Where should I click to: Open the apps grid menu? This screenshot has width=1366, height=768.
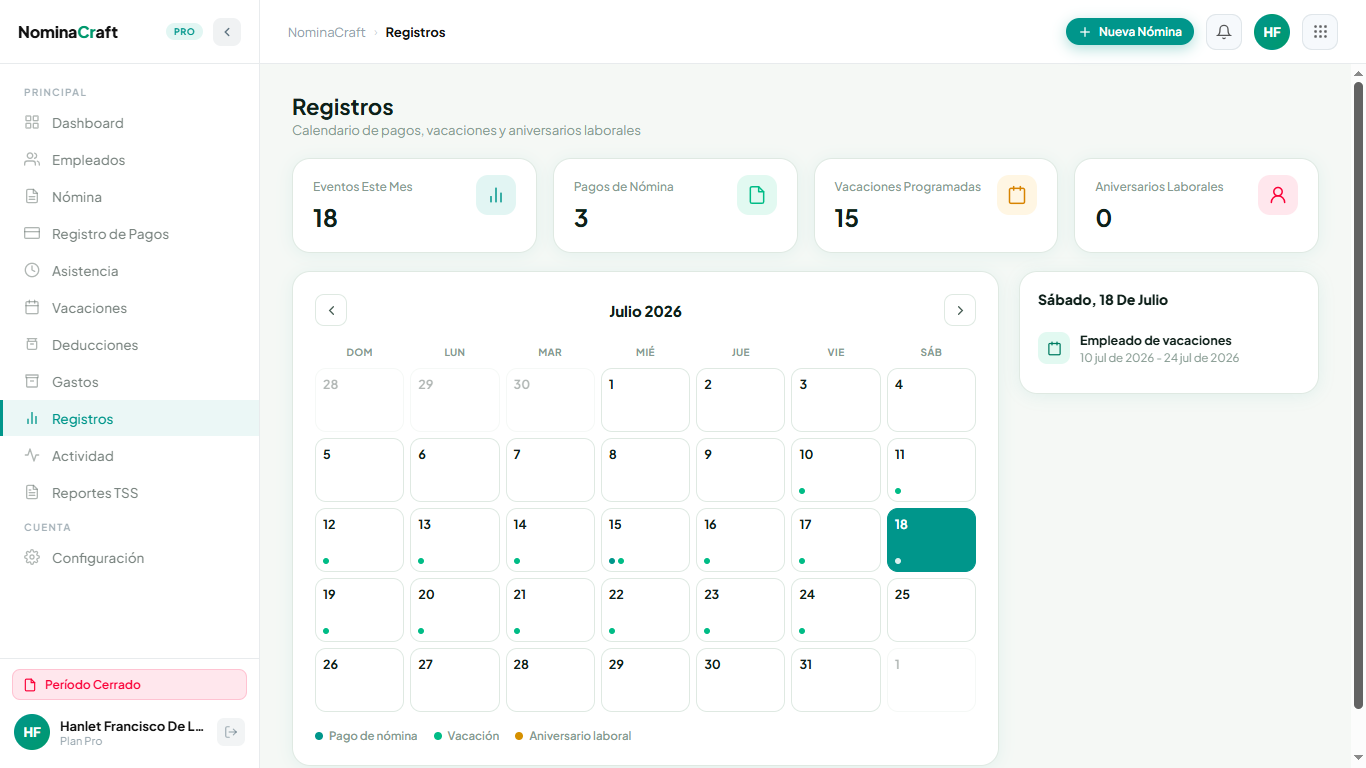1320,32
